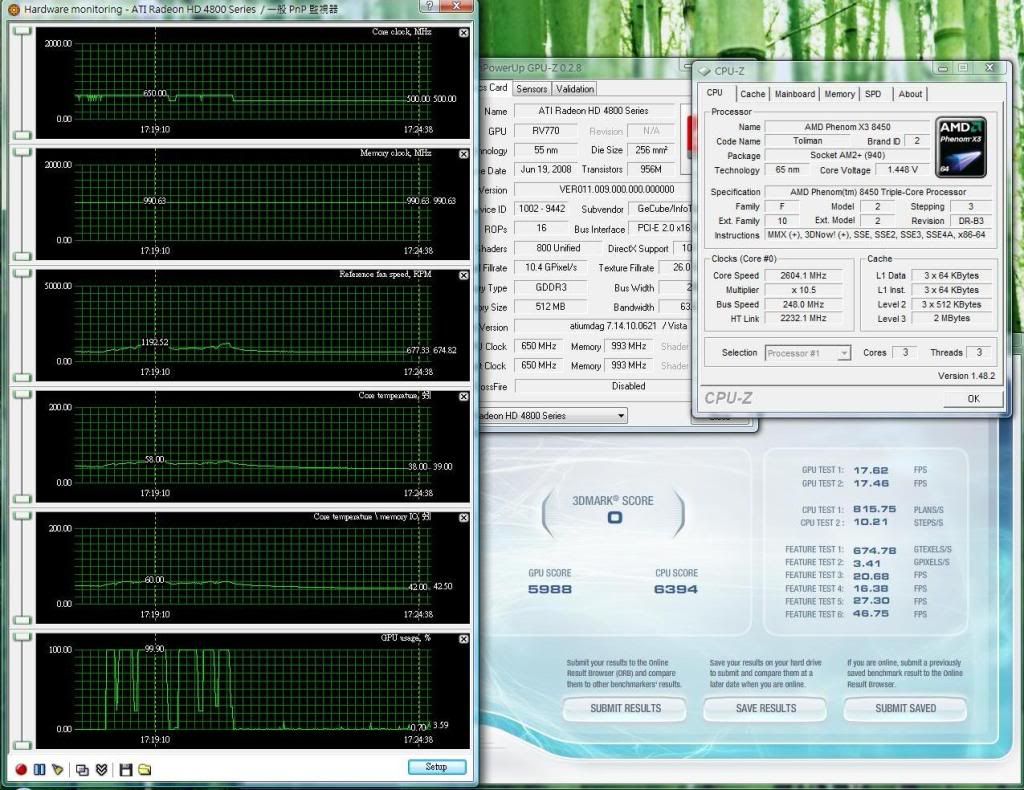Image resolution: width=1024 pixels, height=790 pixels.
Task: Close the Core temperature graph panel
Action: click(464, 396)
